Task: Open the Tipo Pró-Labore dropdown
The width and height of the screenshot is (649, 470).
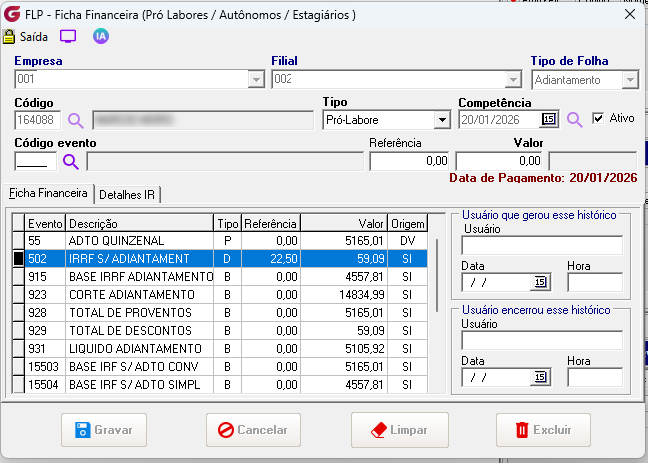Action: [442, 120]
